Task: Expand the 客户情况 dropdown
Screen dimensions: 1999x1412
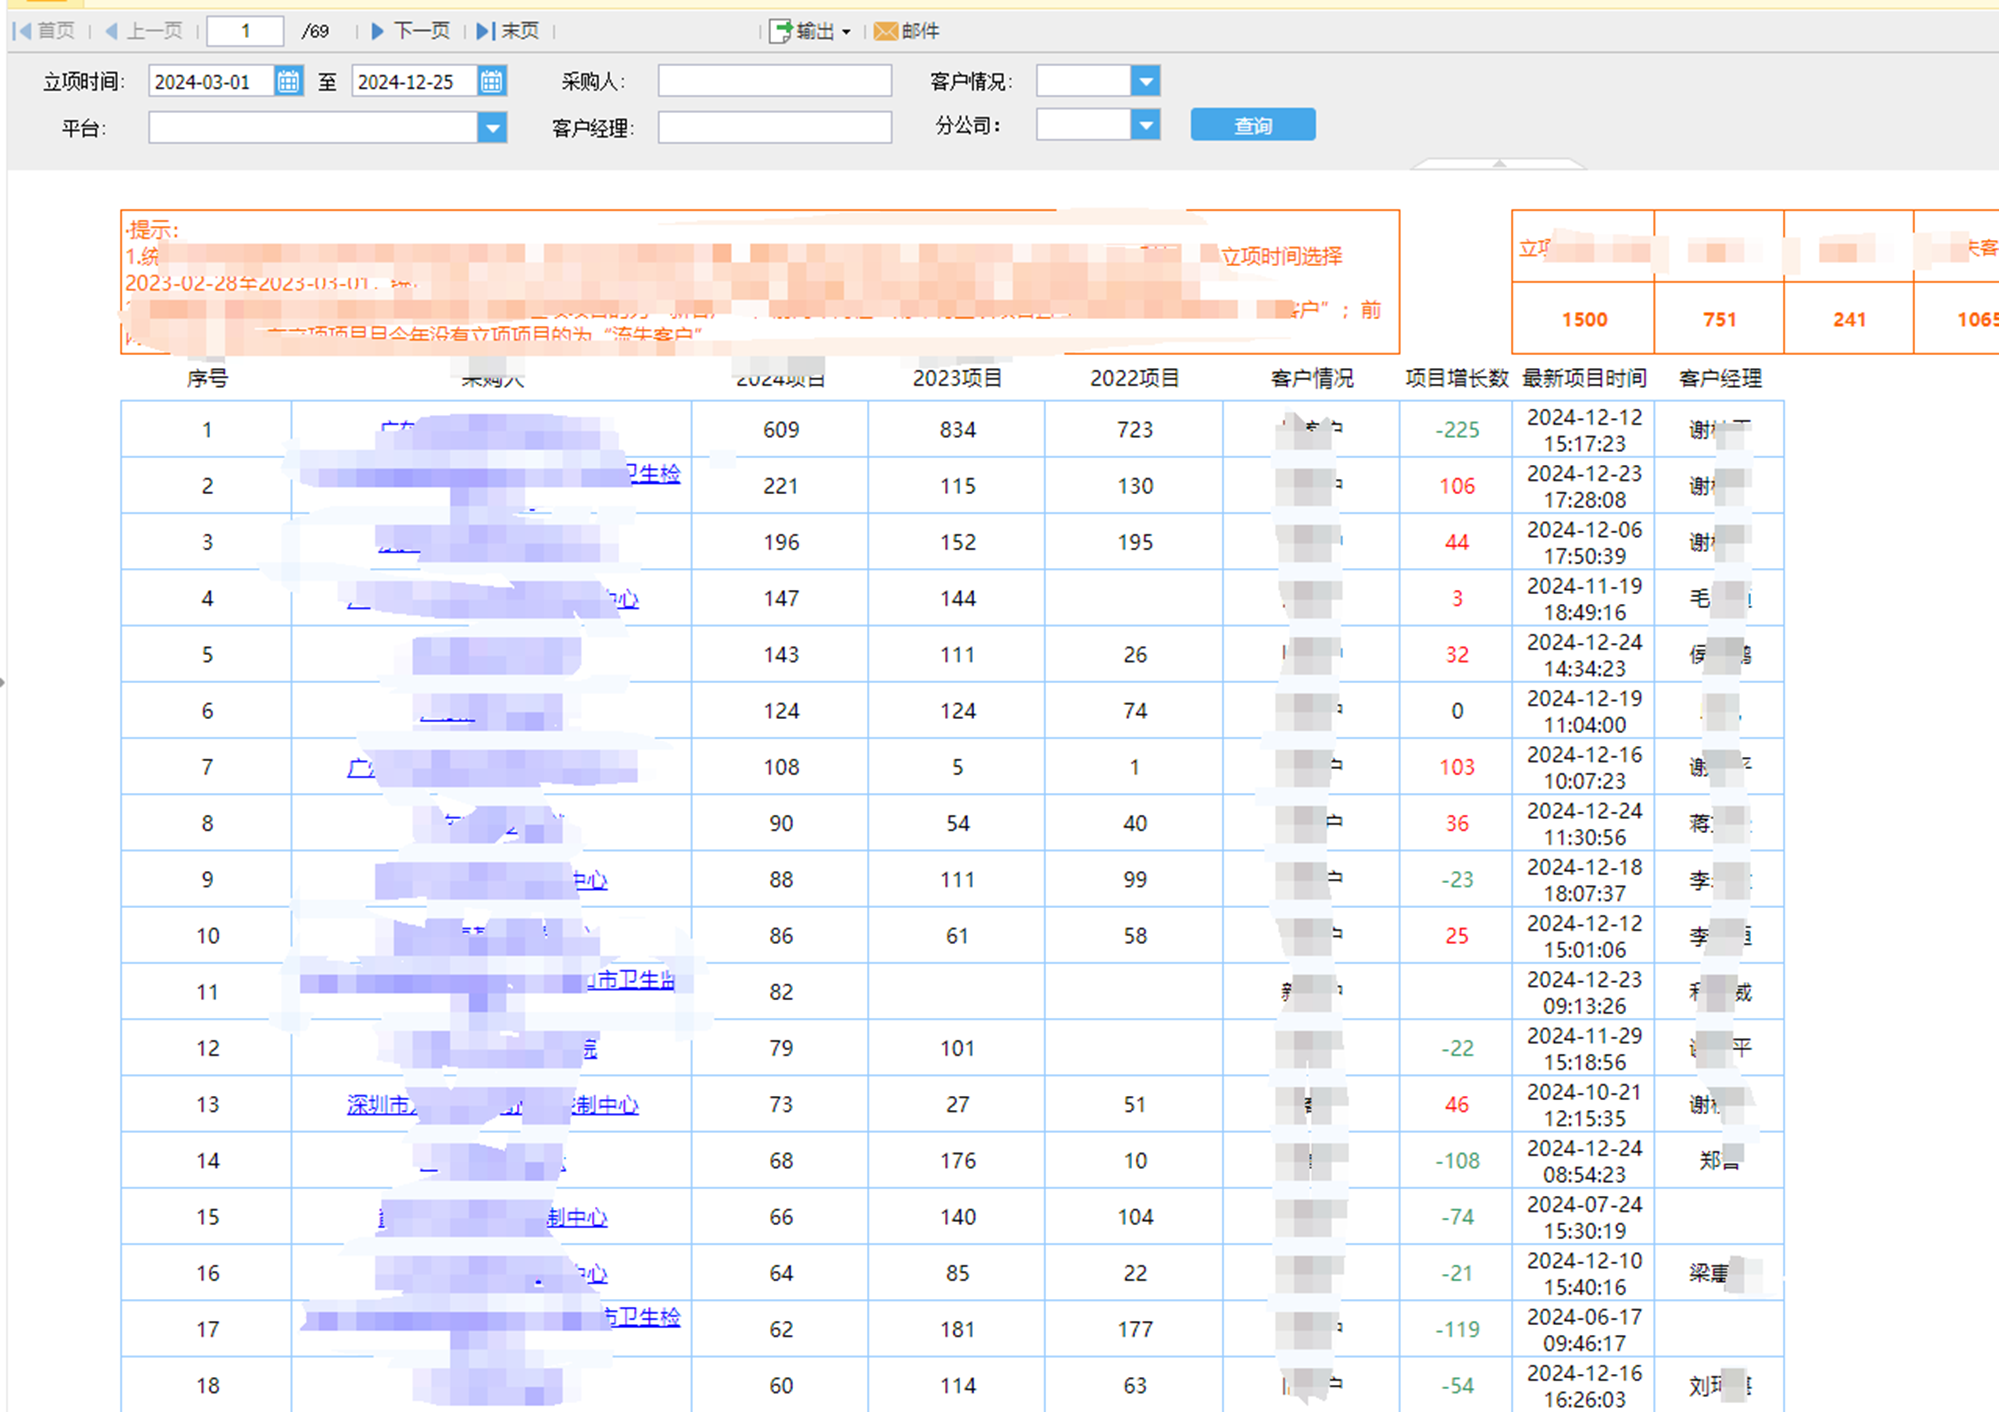Action: (x=1145, y=81)
